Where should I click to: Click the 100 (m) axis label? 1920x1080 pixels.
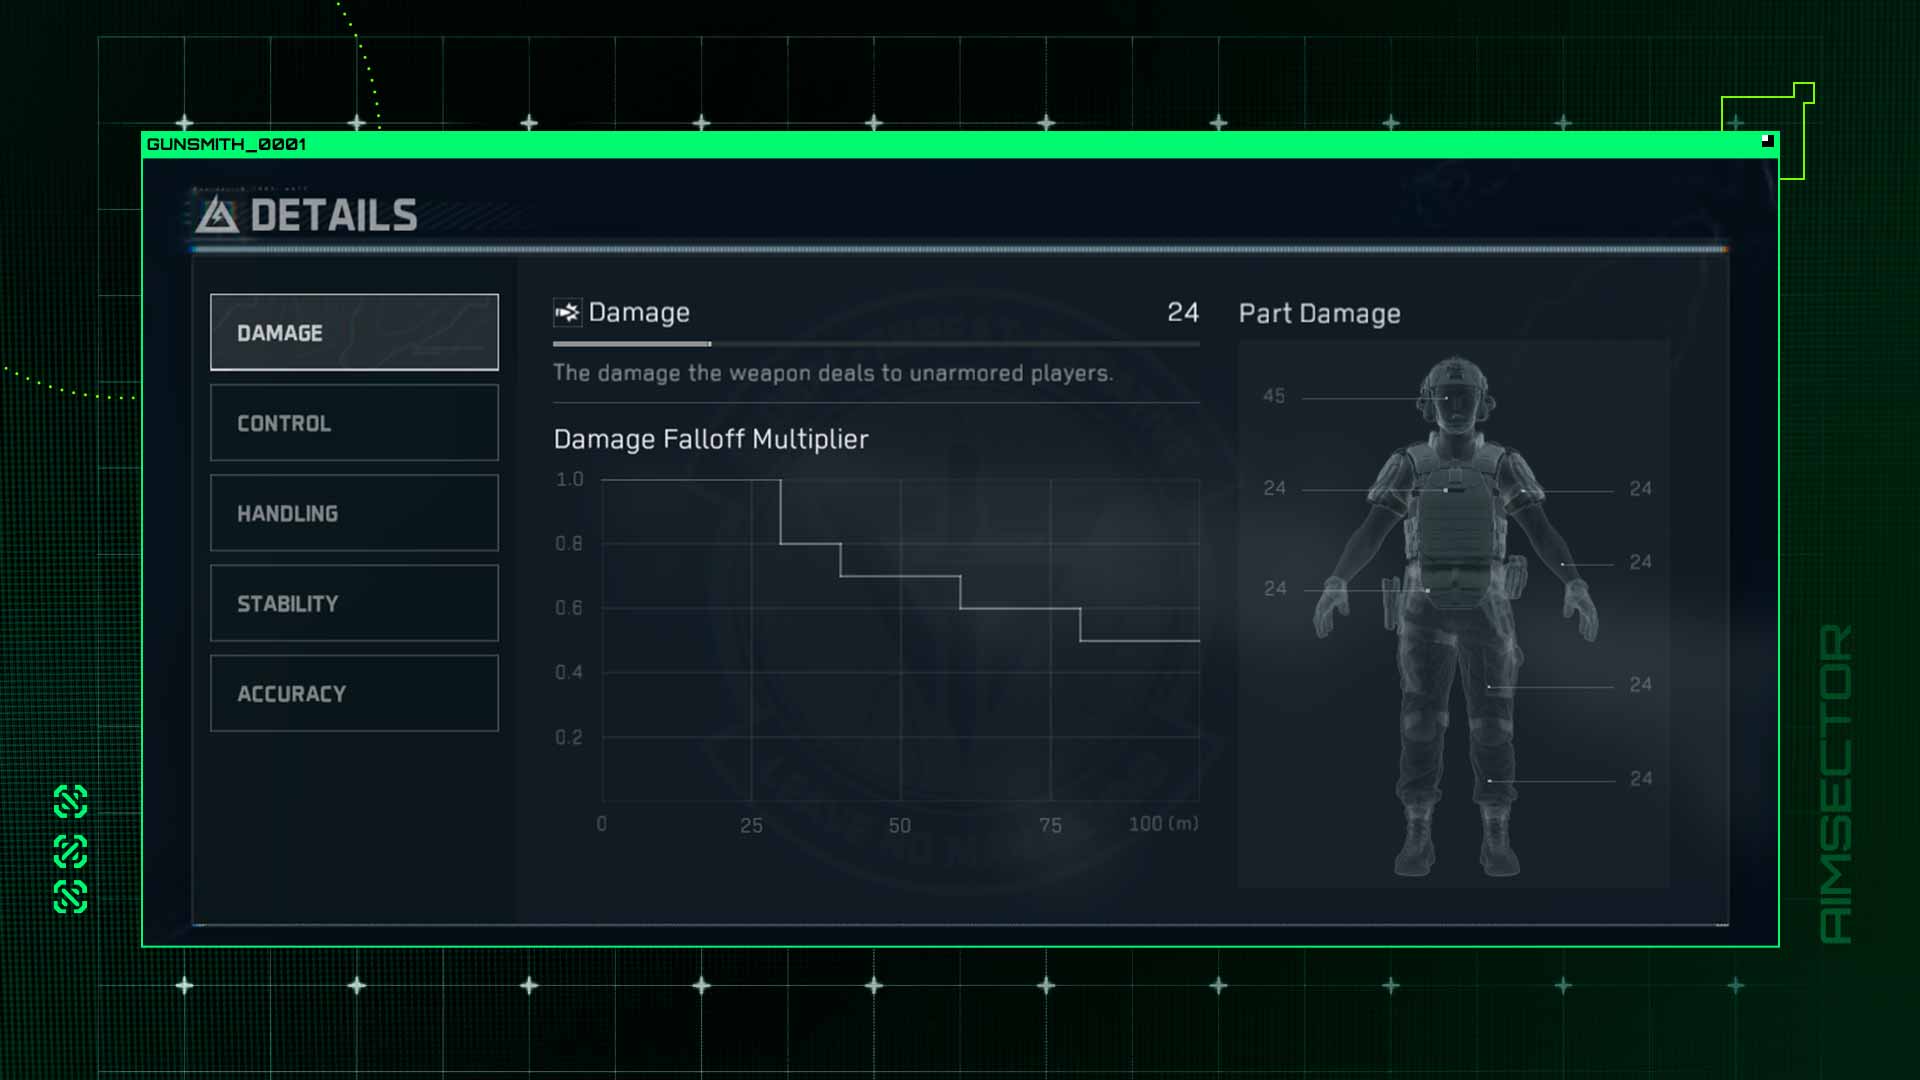pos(1163,824)
